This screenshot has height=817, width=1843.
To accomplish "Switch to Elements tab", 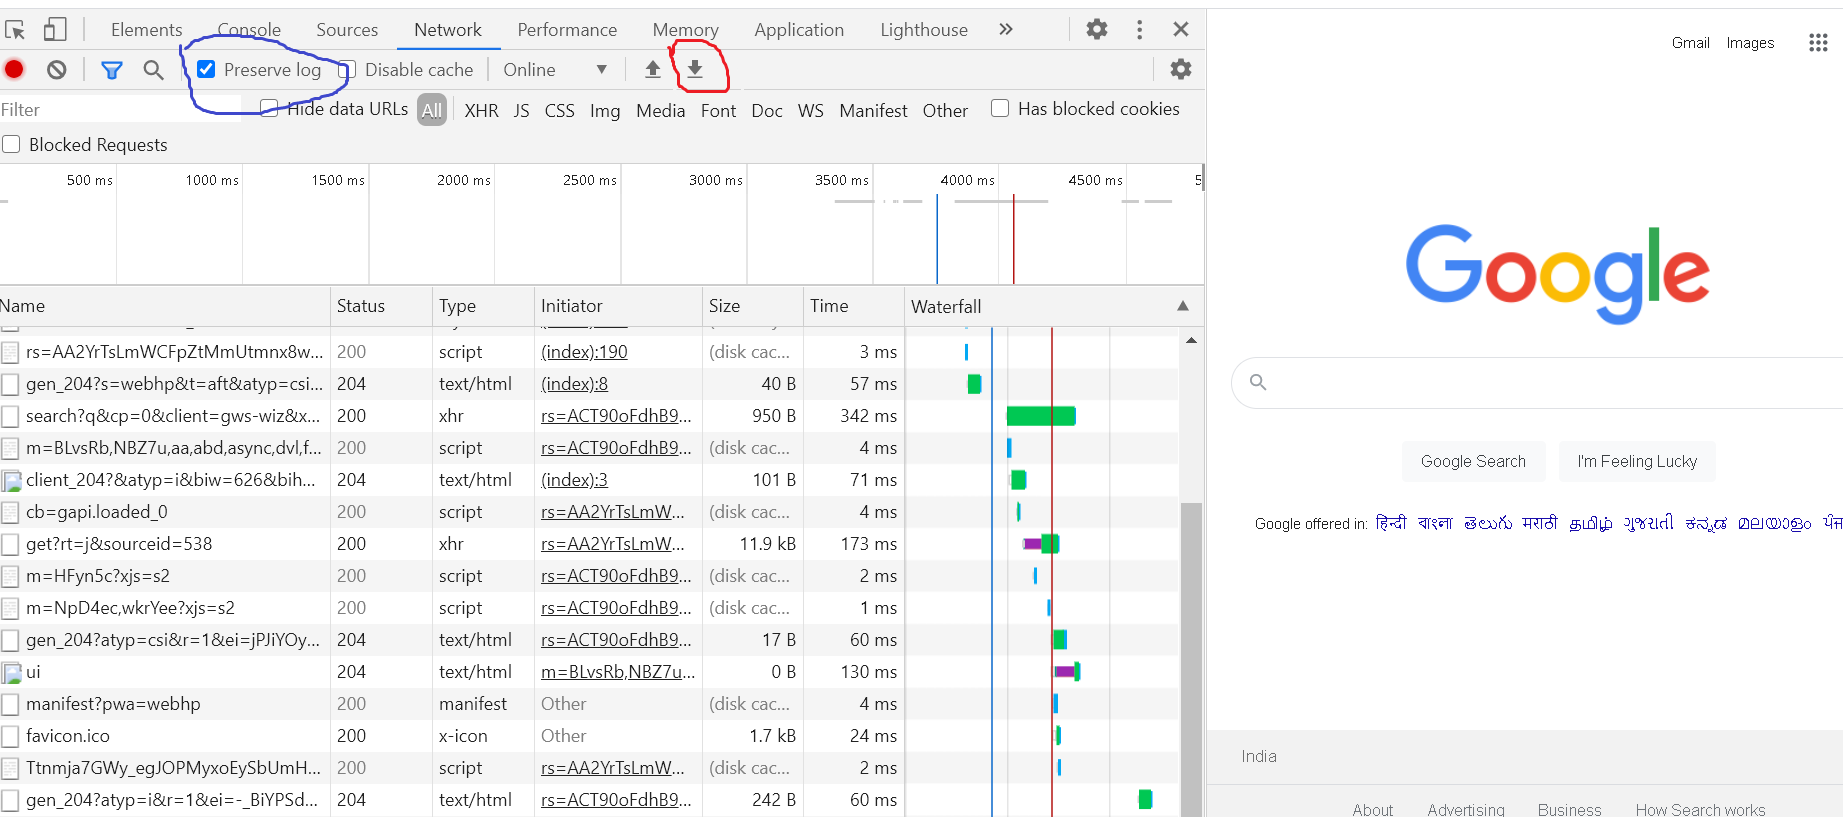I will point(146,30).
